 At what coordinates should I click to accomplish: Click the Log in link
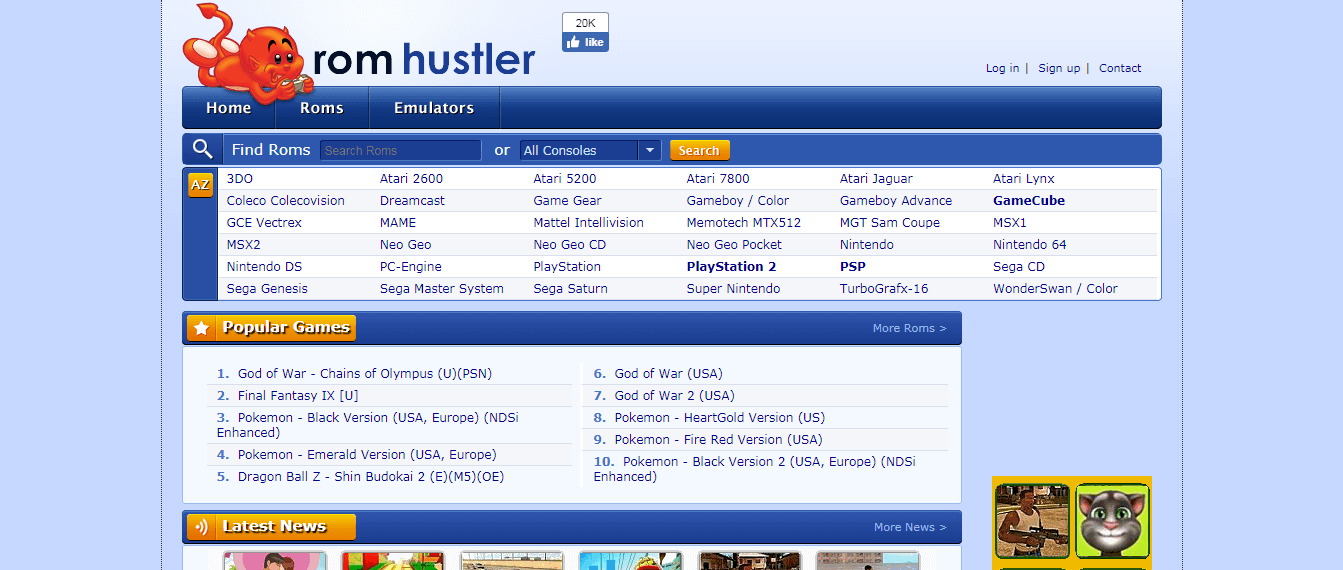pos(1002,68)
